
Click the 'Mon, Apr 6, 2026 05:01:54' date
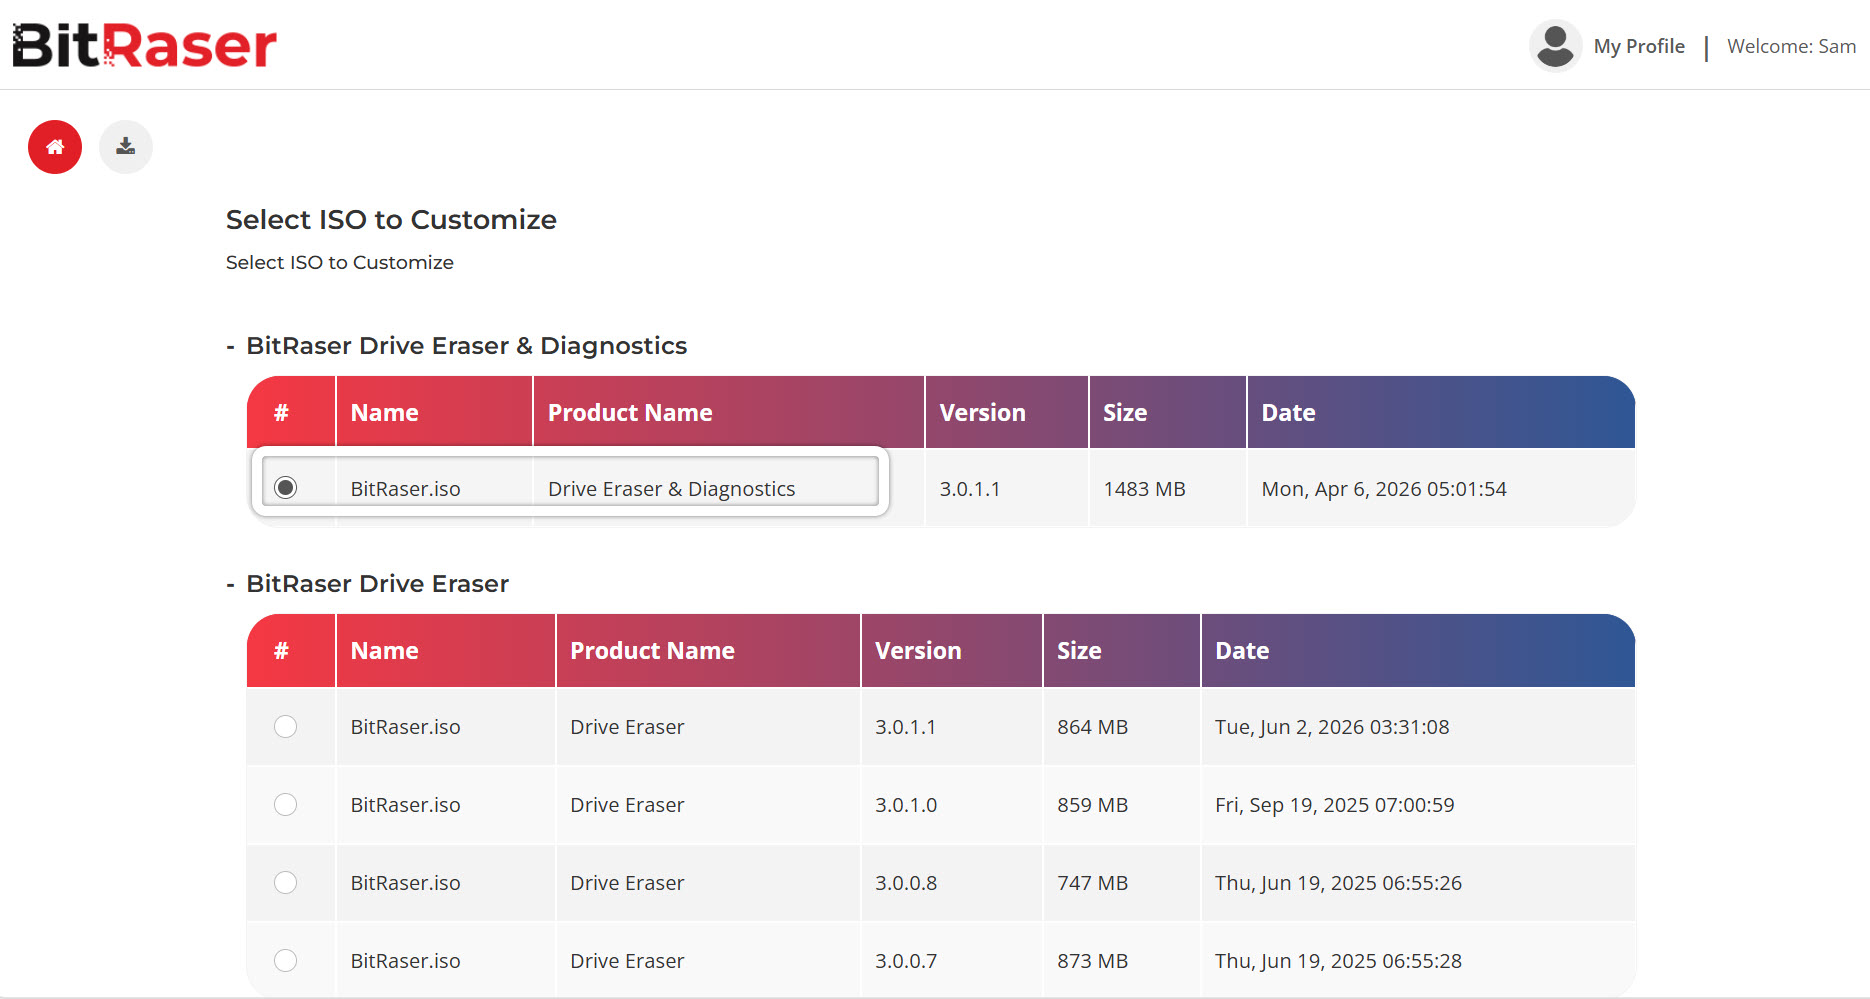[1384, 489]
